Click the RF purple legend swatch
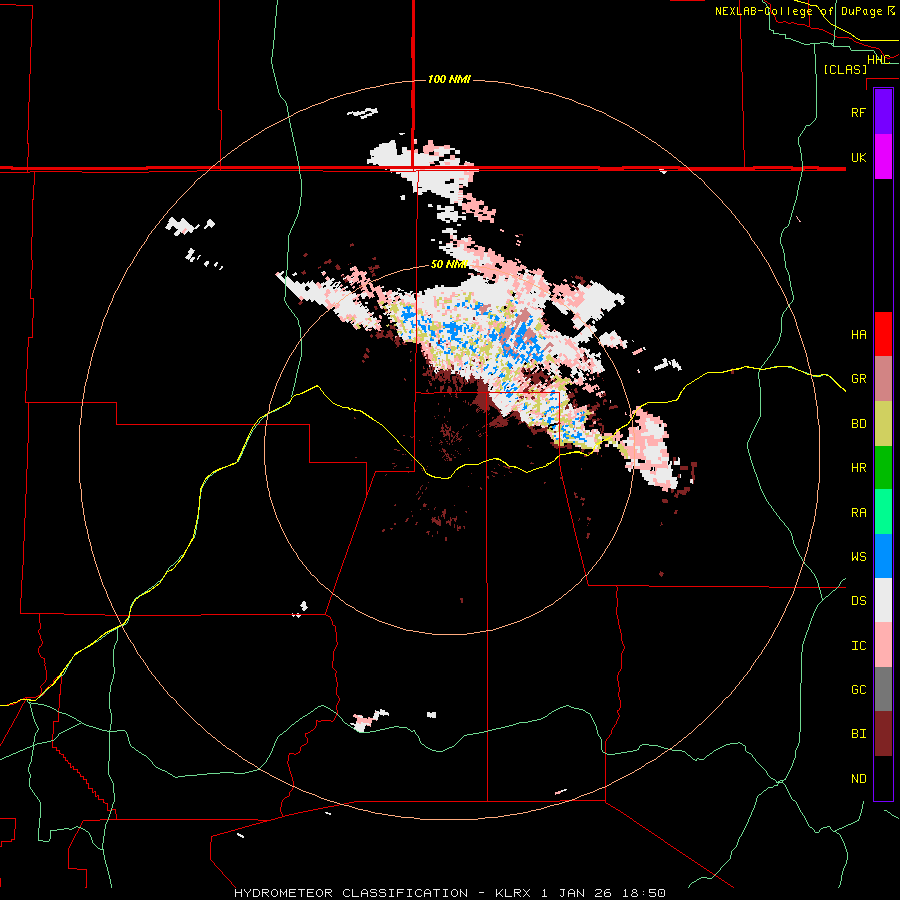Image resolution: width=900 pixels, height=900 pixels. tap(883, 111)
